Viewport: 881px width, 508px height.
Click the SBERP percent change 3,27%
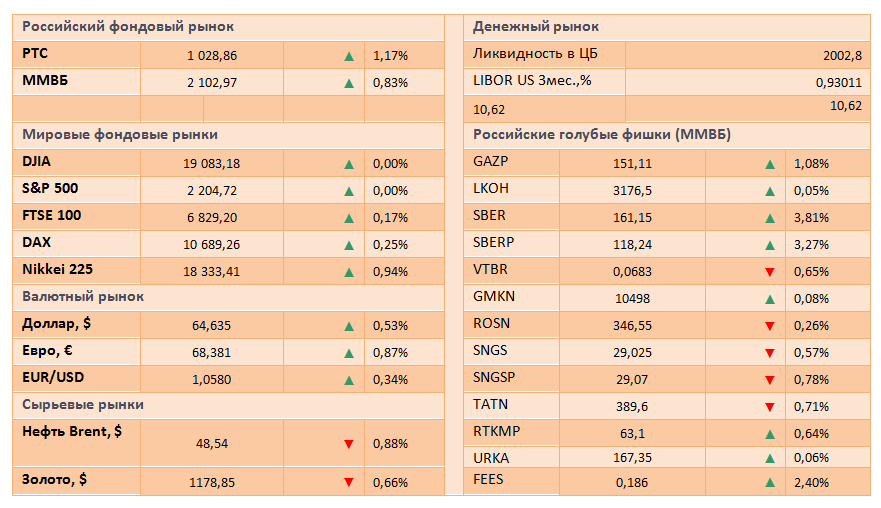811,245
